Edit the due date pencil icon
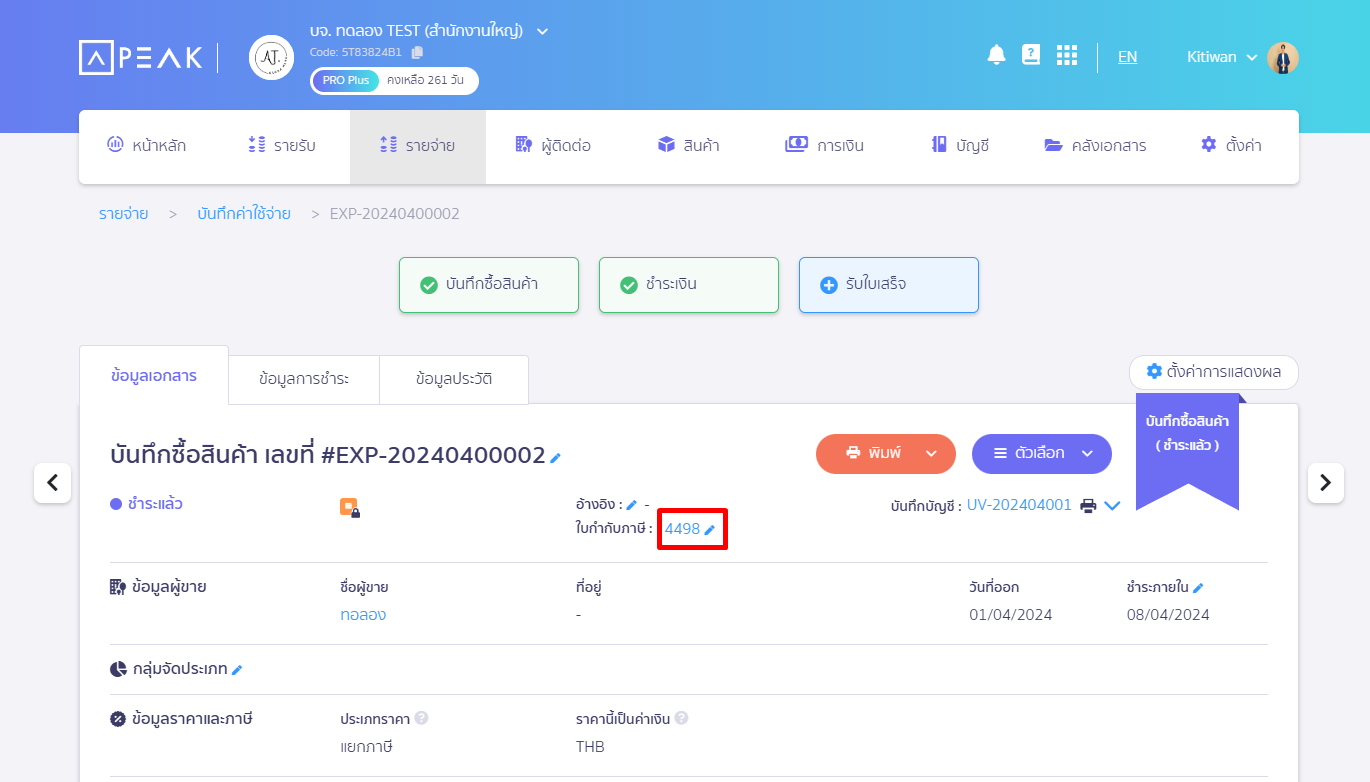Image resolution: width=1370 pixels, height=782 pixels. coord(1198,588)
